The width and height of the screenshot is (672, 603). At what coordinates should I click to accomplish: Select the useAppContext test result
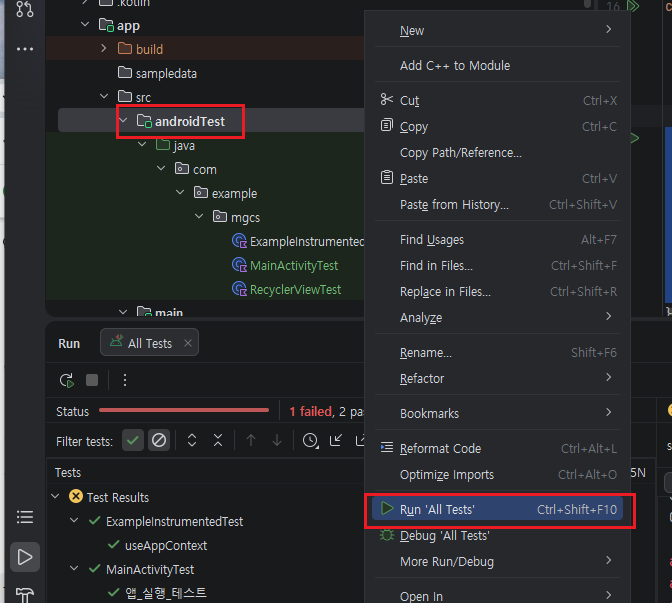tap(166, 545)
